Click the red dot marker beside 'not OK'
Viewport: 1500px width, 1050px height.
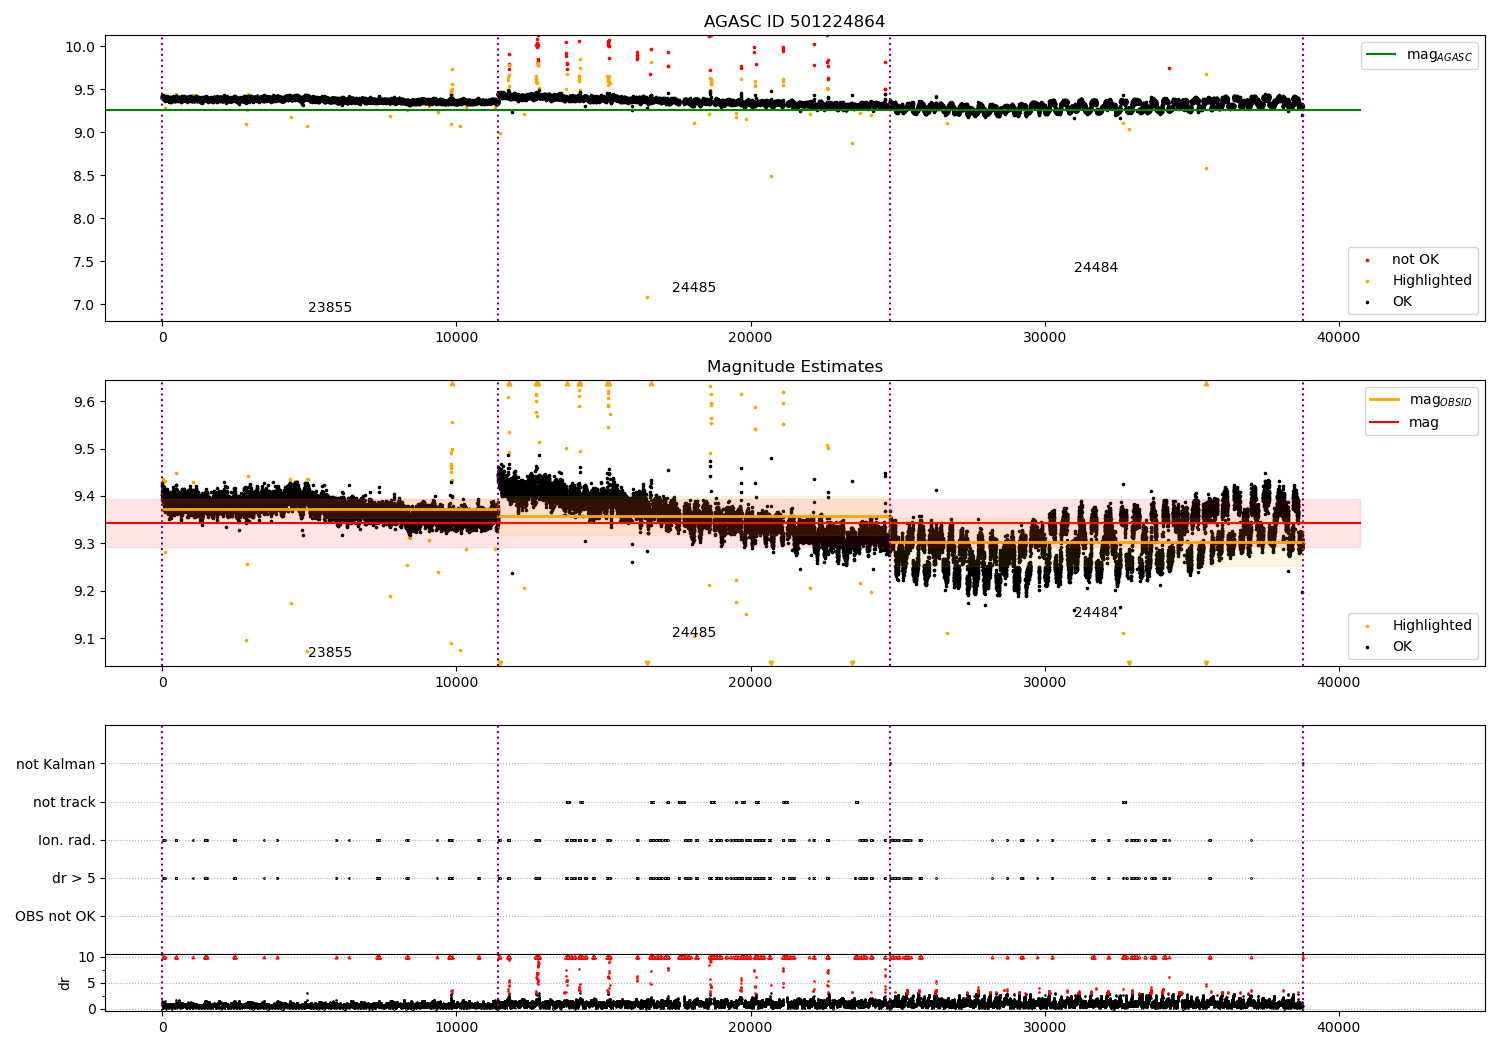coord(1368,260)
